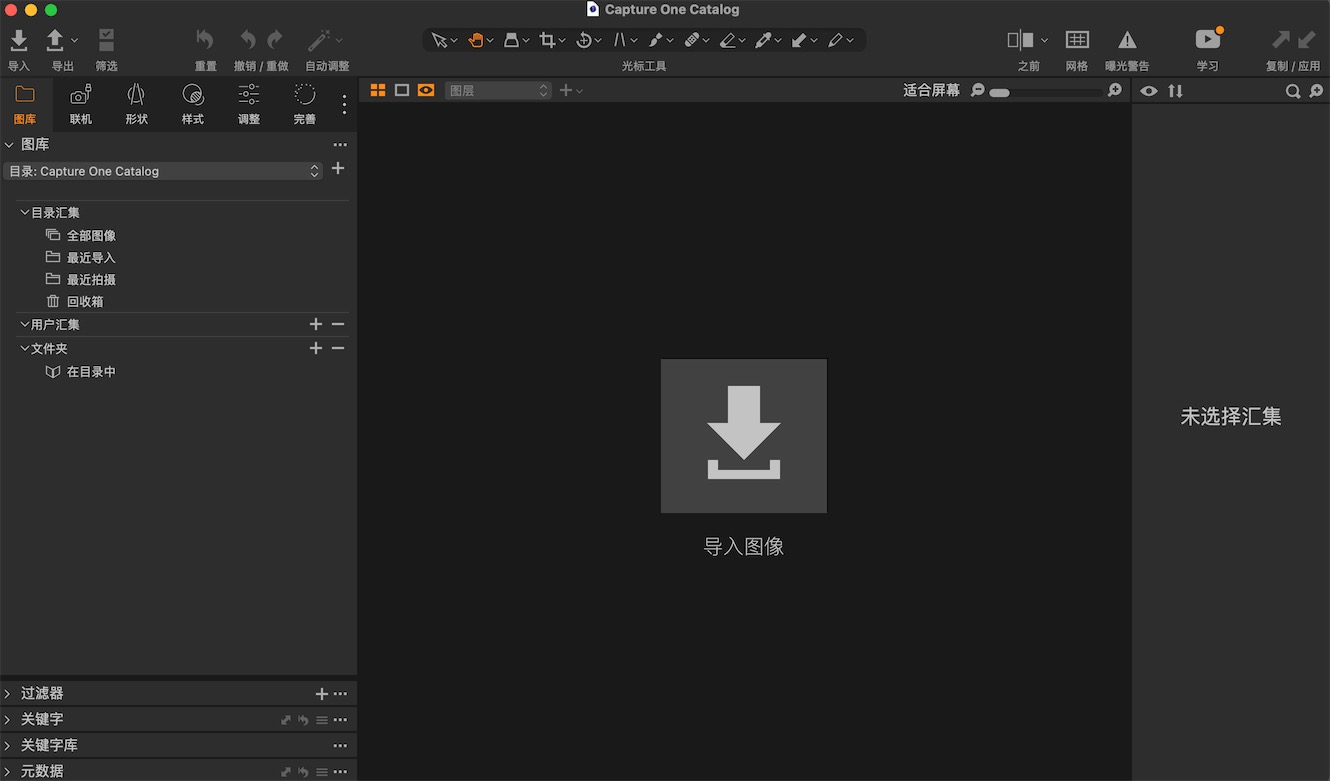This screenshot has width=1330, height=781.
Task: Click the apply adjustments down-arrow icon
Action: [x=1306, y=40]
